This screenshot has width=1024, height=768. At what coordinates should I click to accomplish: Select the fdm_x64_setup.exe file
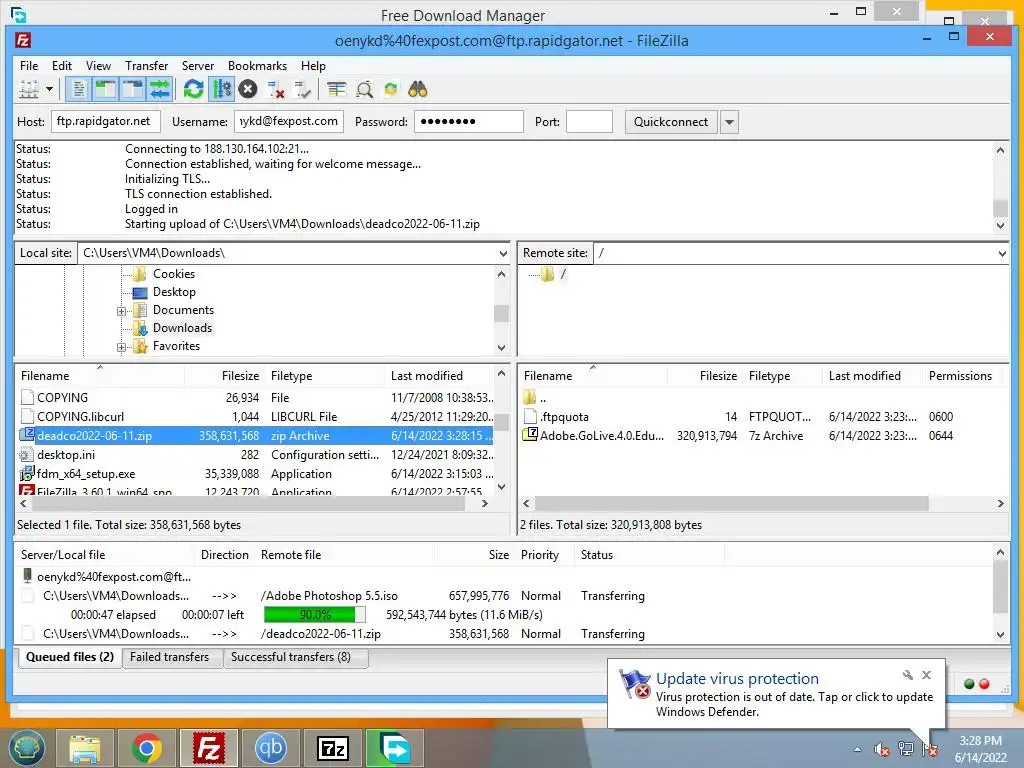[x=86, y=473]
